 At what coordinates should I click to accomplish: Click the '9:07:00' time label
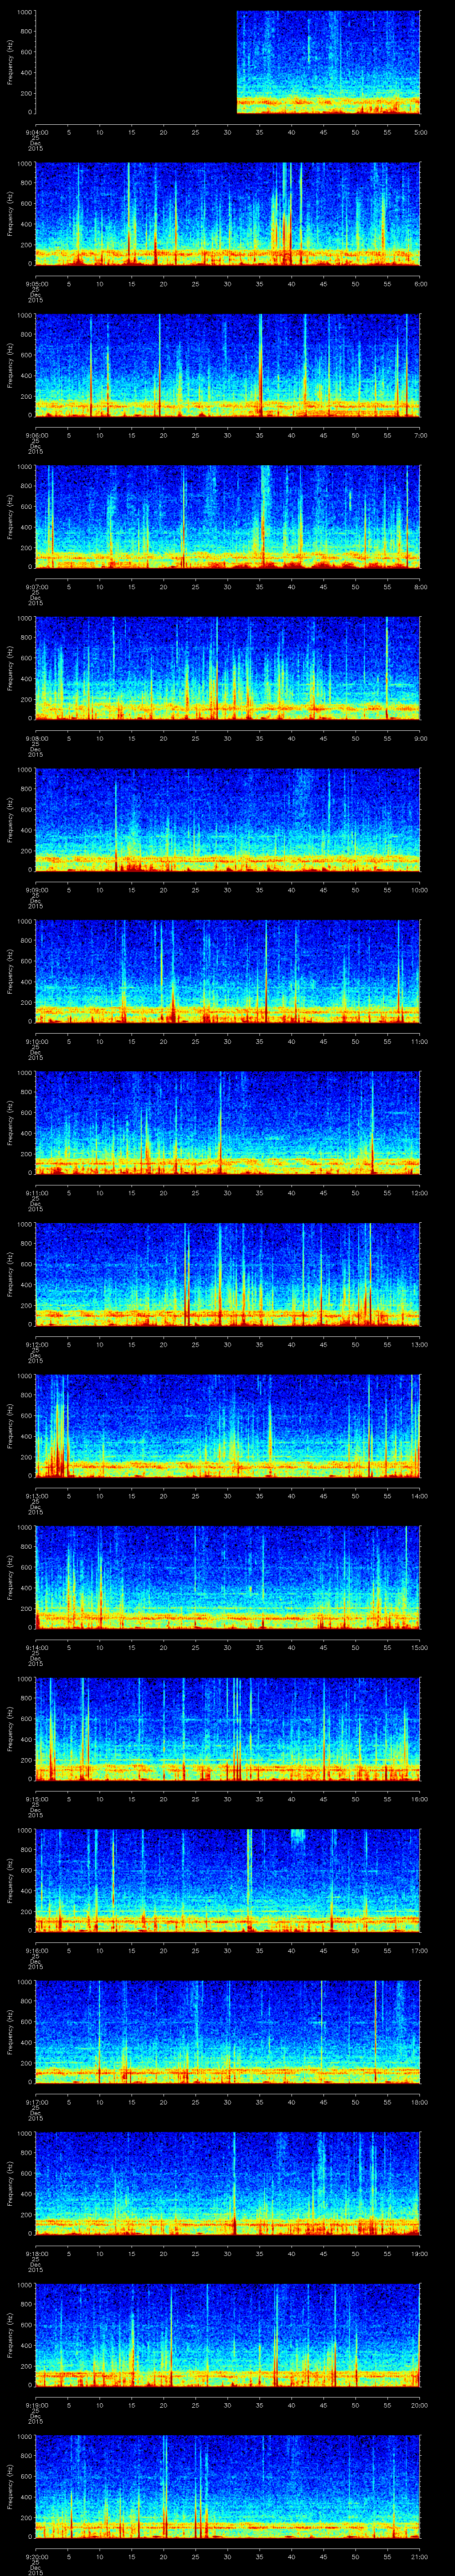click(x=36, y=586)
